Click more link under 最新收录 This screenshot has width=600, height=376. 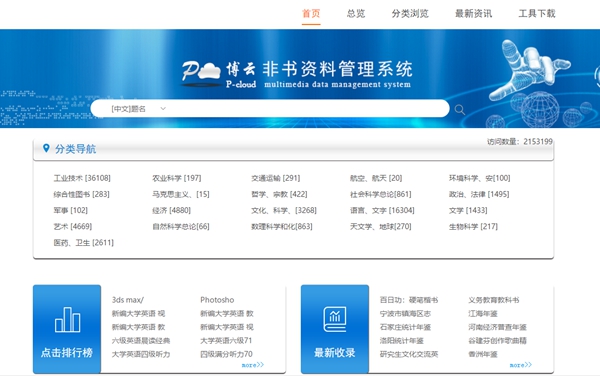coord(521,365)
